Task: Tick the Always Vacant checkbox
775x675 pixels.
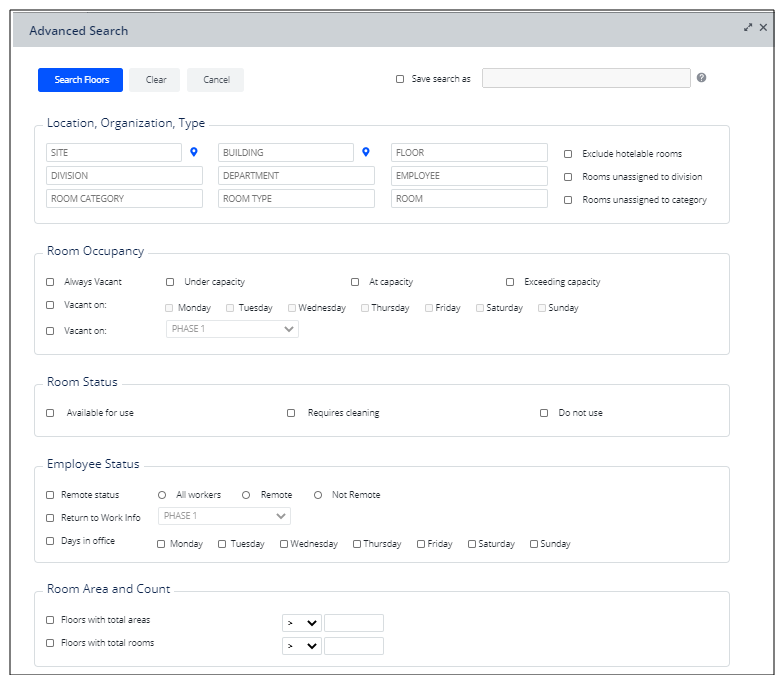Action: click(x=50, y=282)
